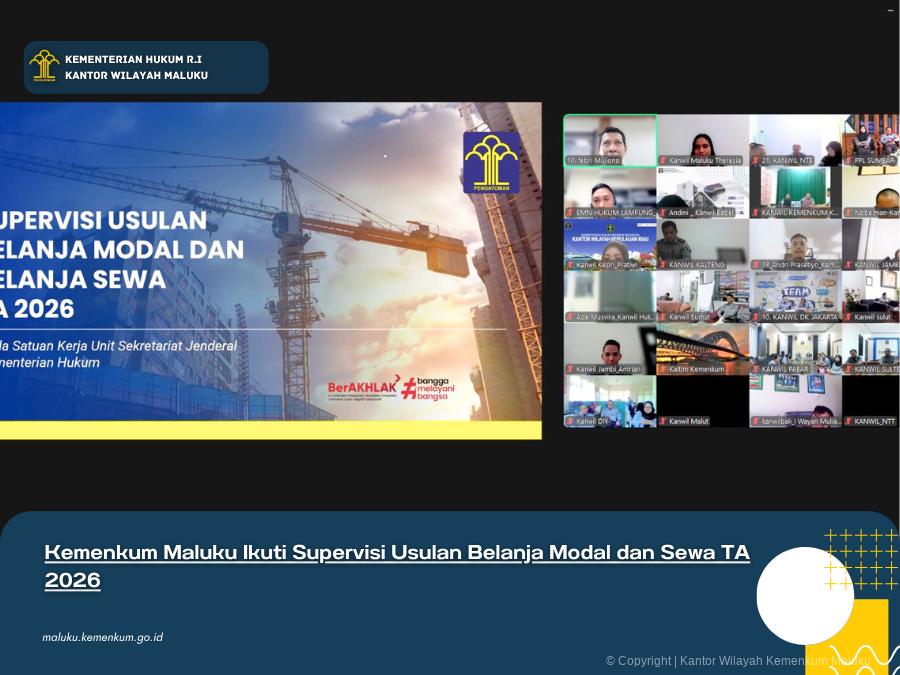Click muted mic icon beside KANWIL KALTENG
Screen dimensions: 900x675
tap(663, 264)
